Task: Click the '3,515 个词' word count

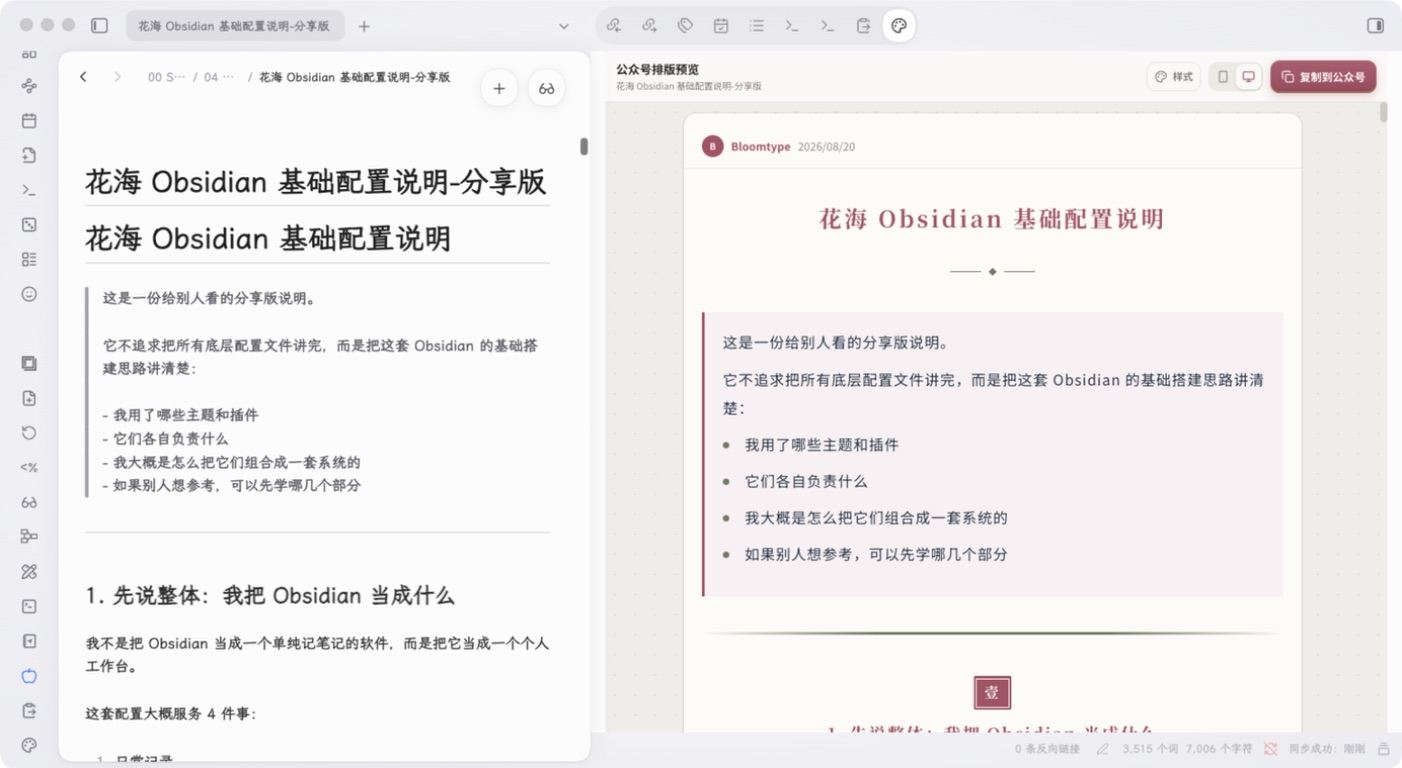Action: point(1150,749)
